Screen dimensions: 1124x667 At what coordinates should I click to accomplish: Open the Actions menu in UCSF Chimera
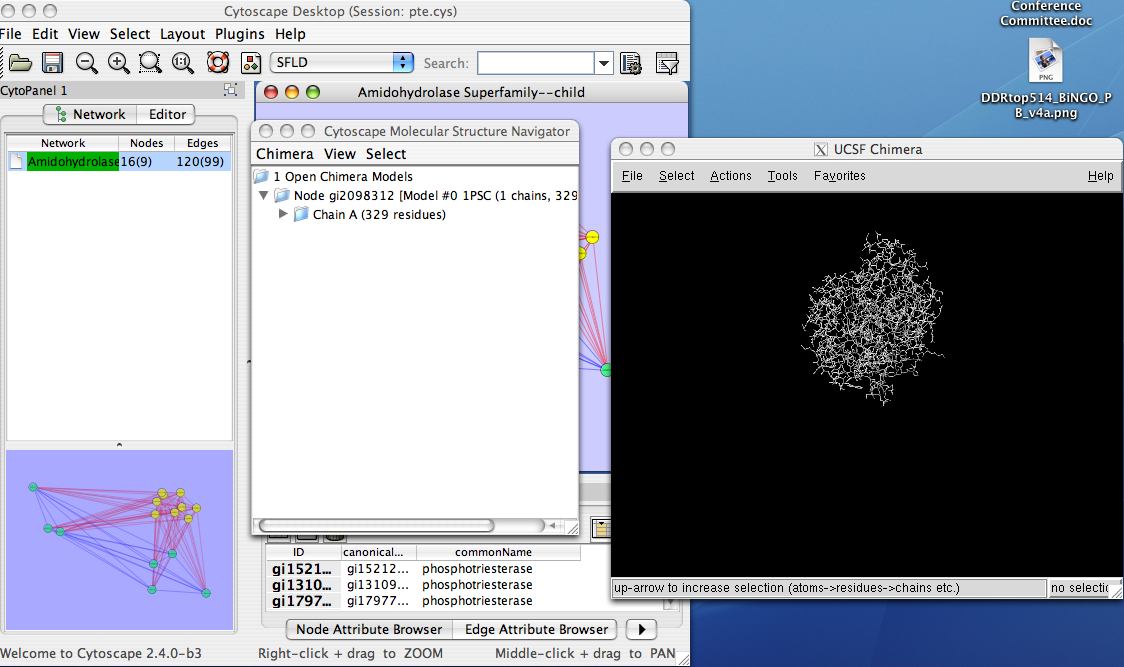pos(731,176)
